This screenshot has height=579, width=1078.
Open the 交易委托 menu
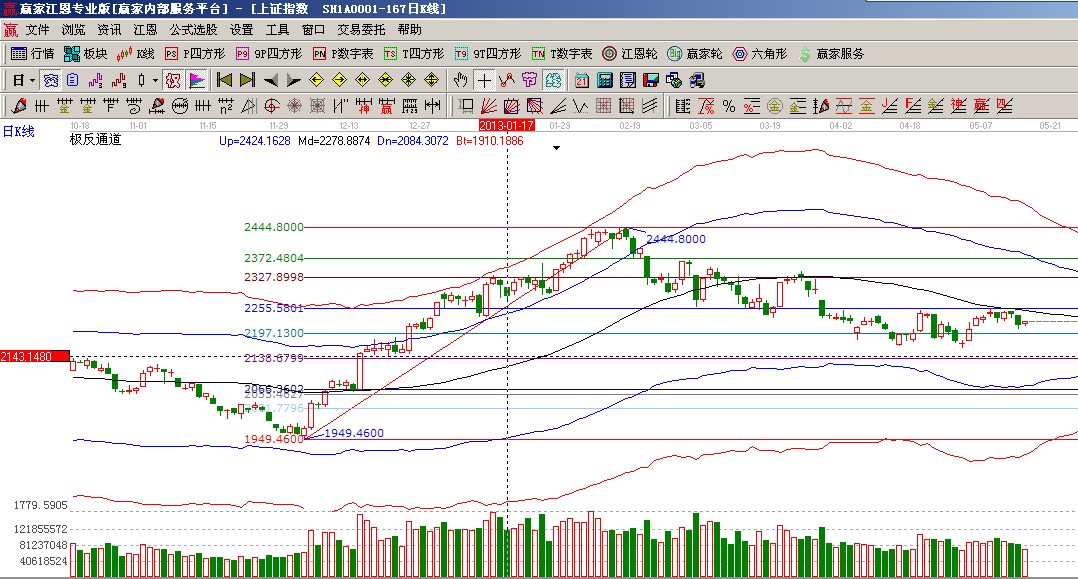pyautogui.click(x=361, y=30)
